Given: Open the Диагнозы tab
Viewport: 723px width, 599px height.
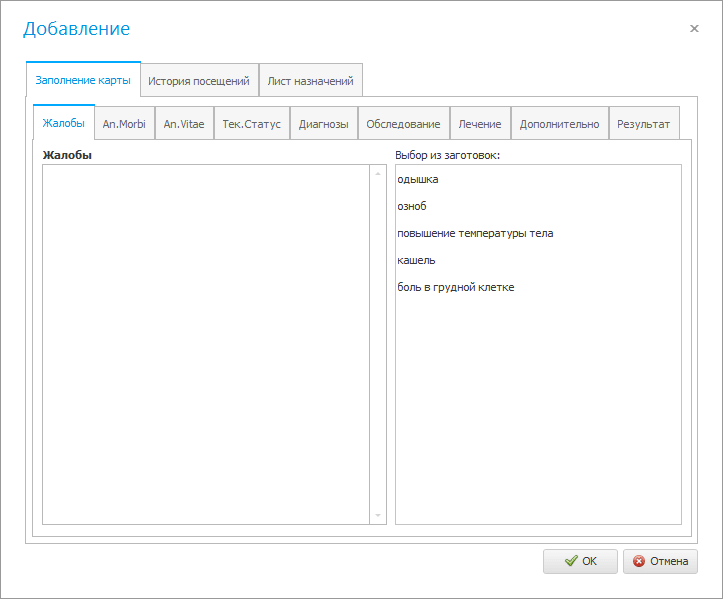Looking at the screenshot, I should (324, 124).
